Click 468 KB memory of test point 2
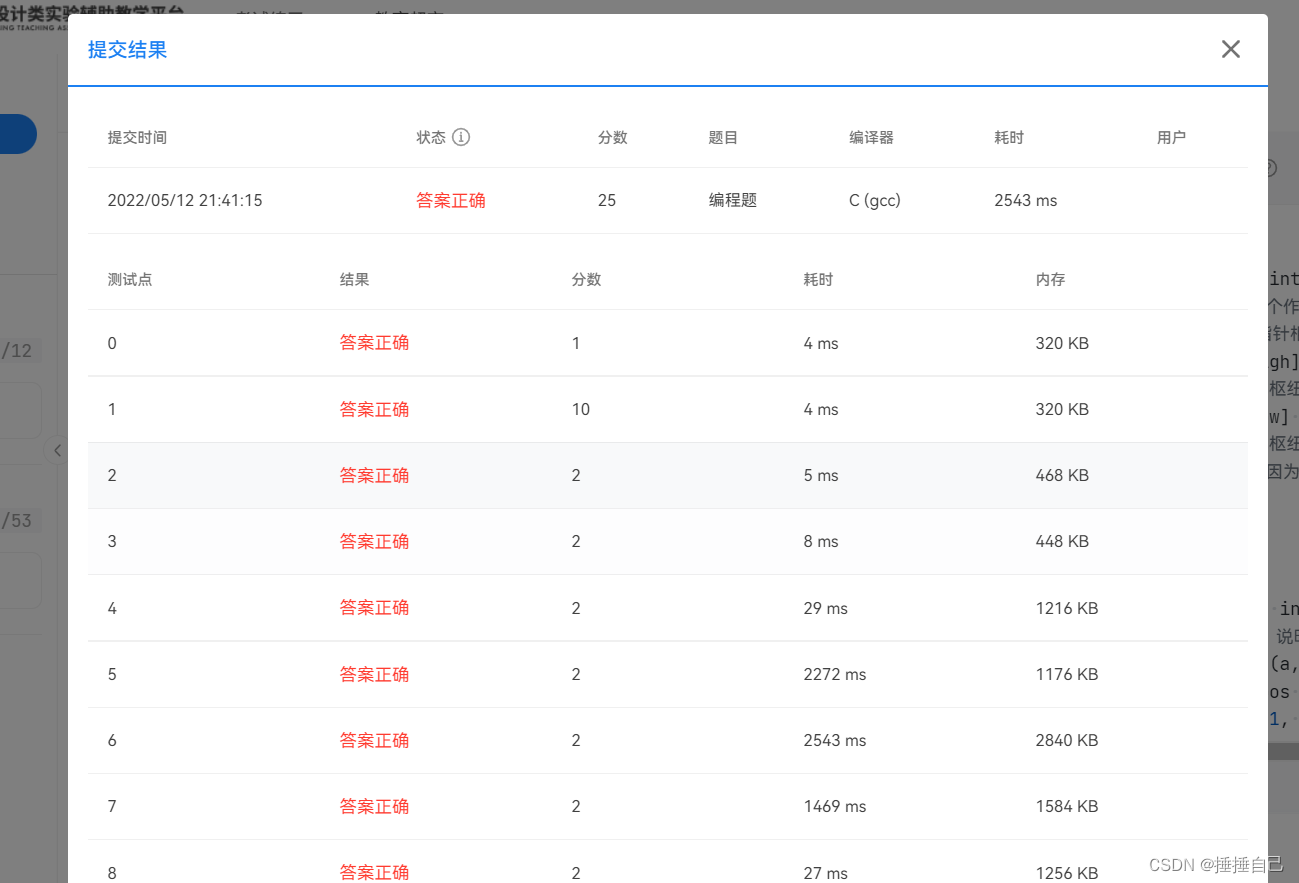Viewport: 1299px width, 883px height. 1062,475
